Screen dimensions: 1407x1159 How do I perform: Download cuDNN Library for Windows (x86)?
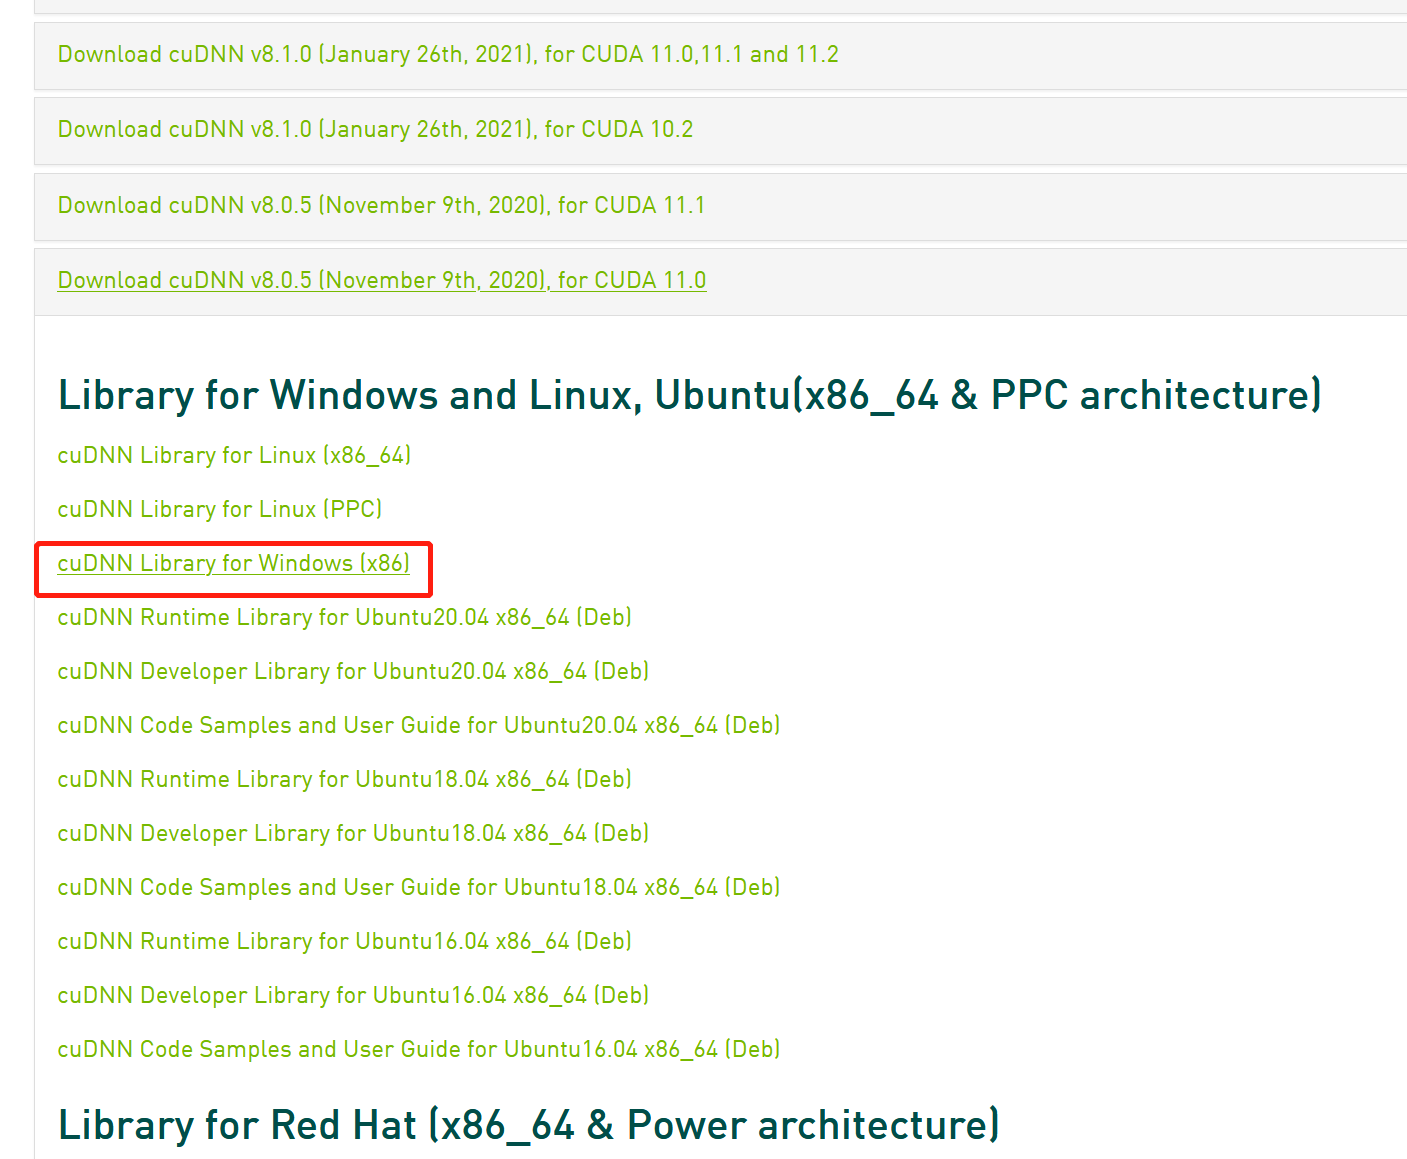click(x=234, y=563)
